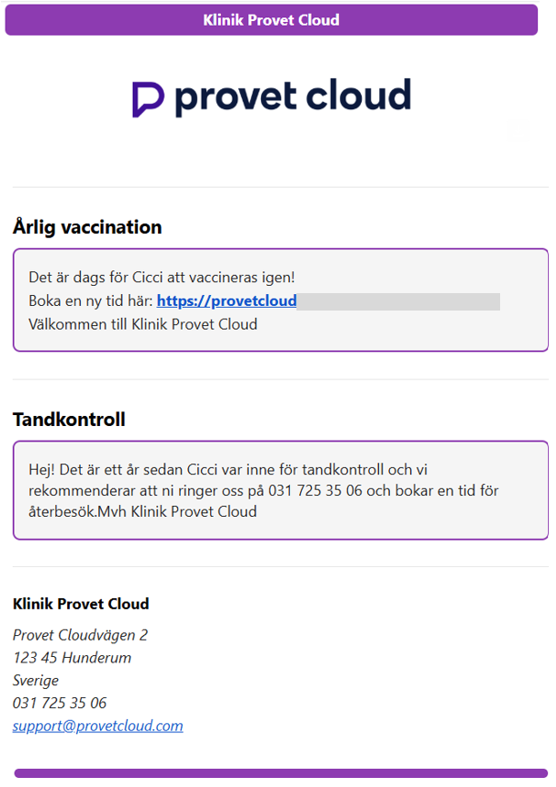Image resolution: width=556 pixels, height=787 pixels.
Task: Click the 123 45 Hunderum postal line
Action: coord(72,658)
